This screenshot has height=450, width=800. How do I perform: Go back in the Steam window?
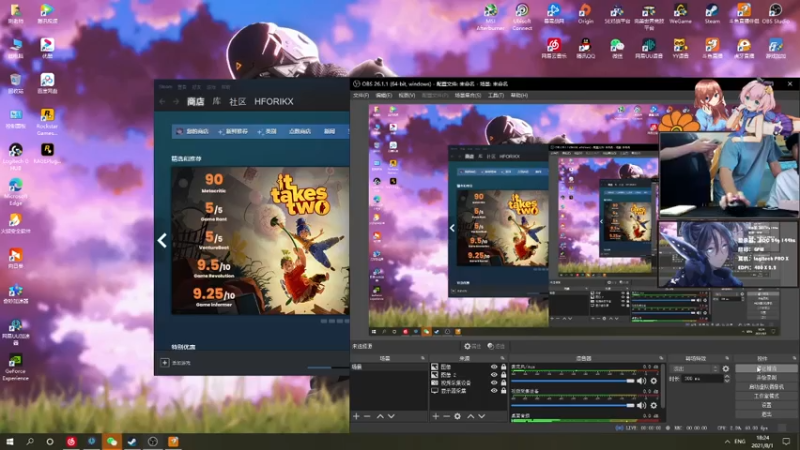point(162,102)
